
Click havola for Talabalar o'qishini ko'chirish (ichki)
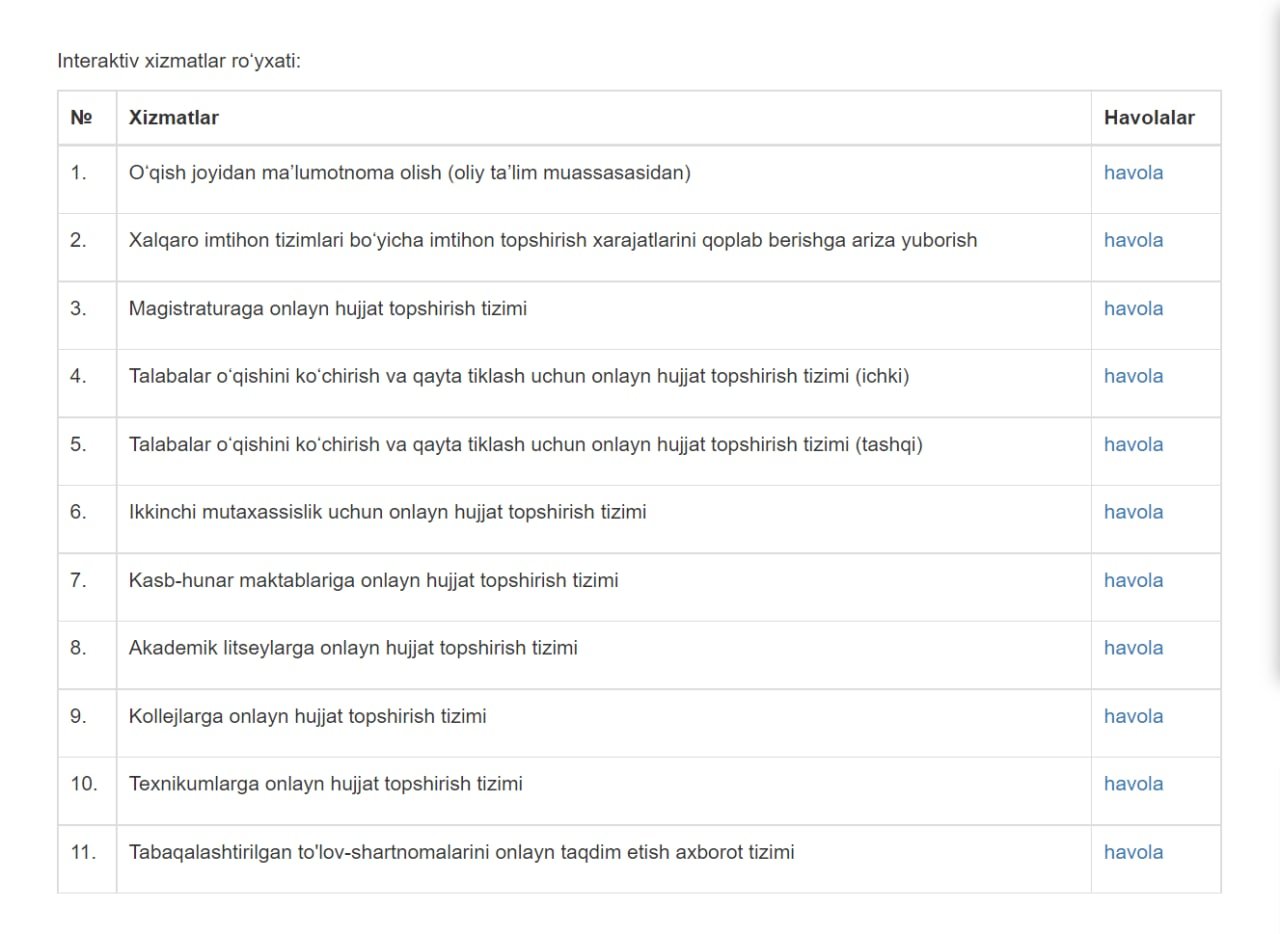(x=1133, y=376)
